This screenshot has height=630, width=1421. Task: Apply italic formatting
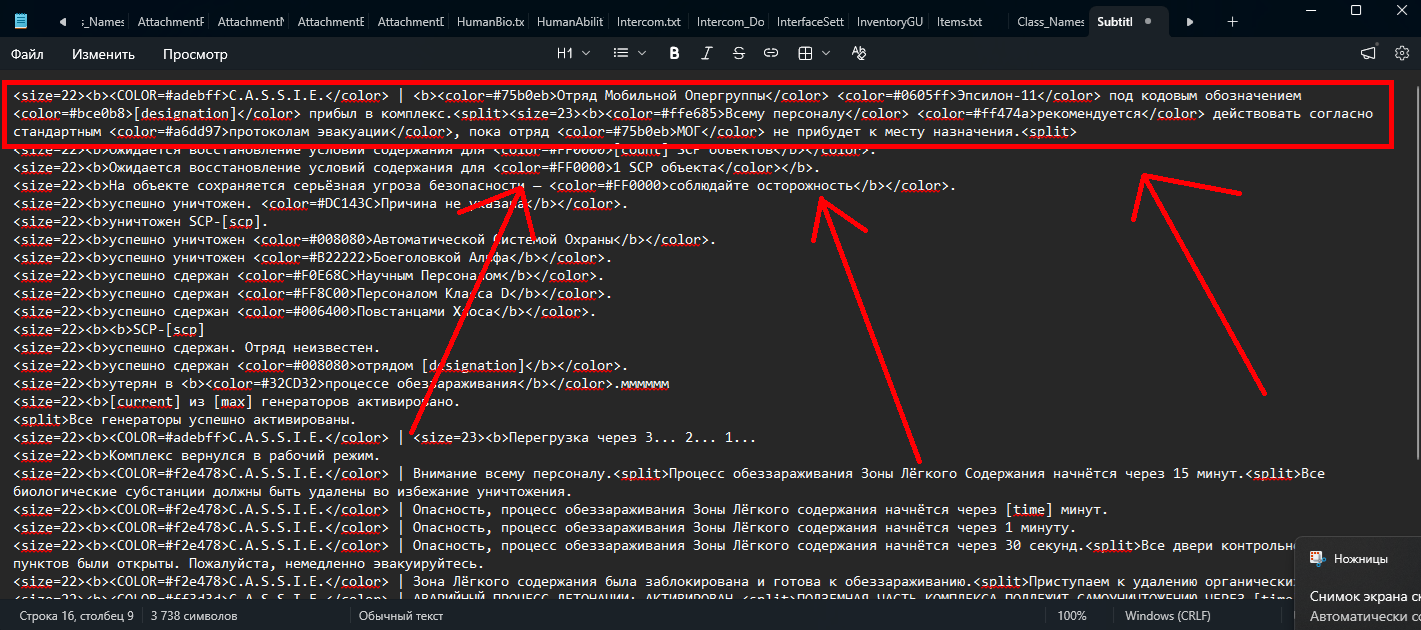[707, 53]
